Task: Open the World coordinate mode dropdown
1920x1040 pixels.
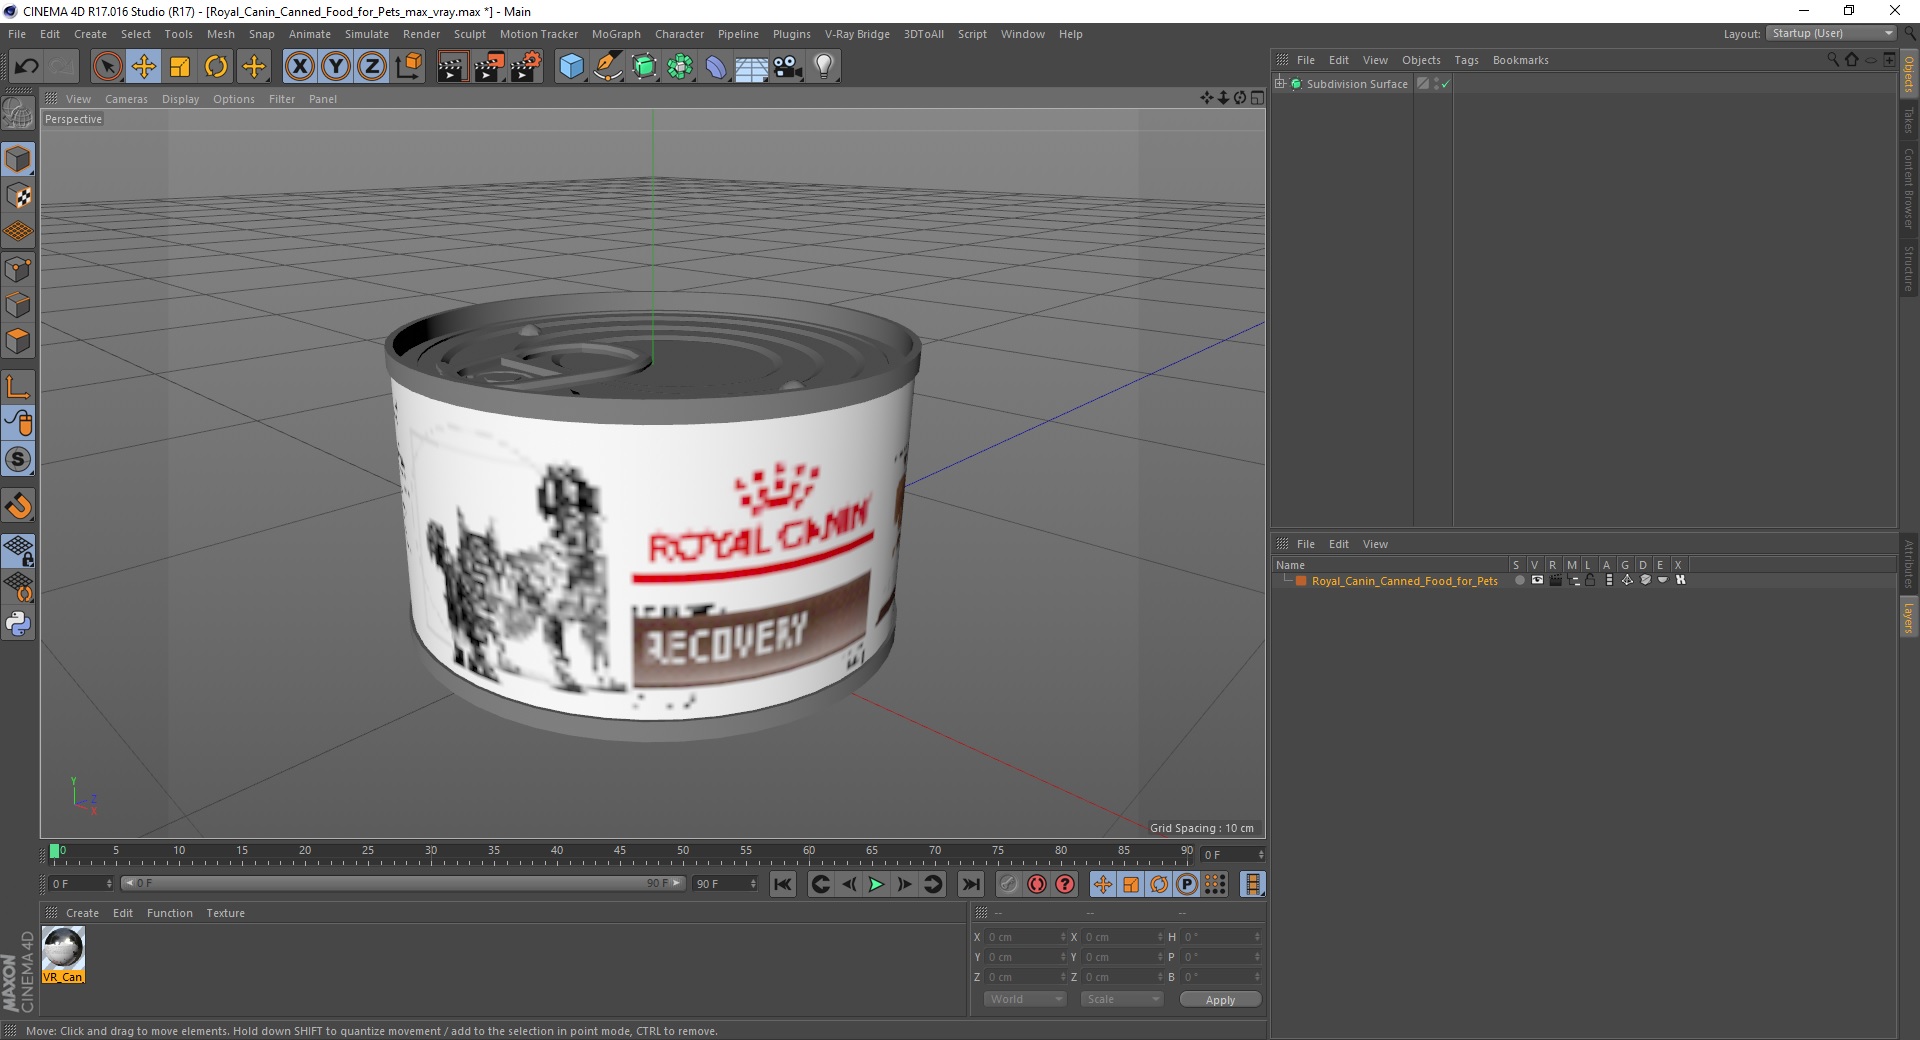Action: pos(1025,999)
